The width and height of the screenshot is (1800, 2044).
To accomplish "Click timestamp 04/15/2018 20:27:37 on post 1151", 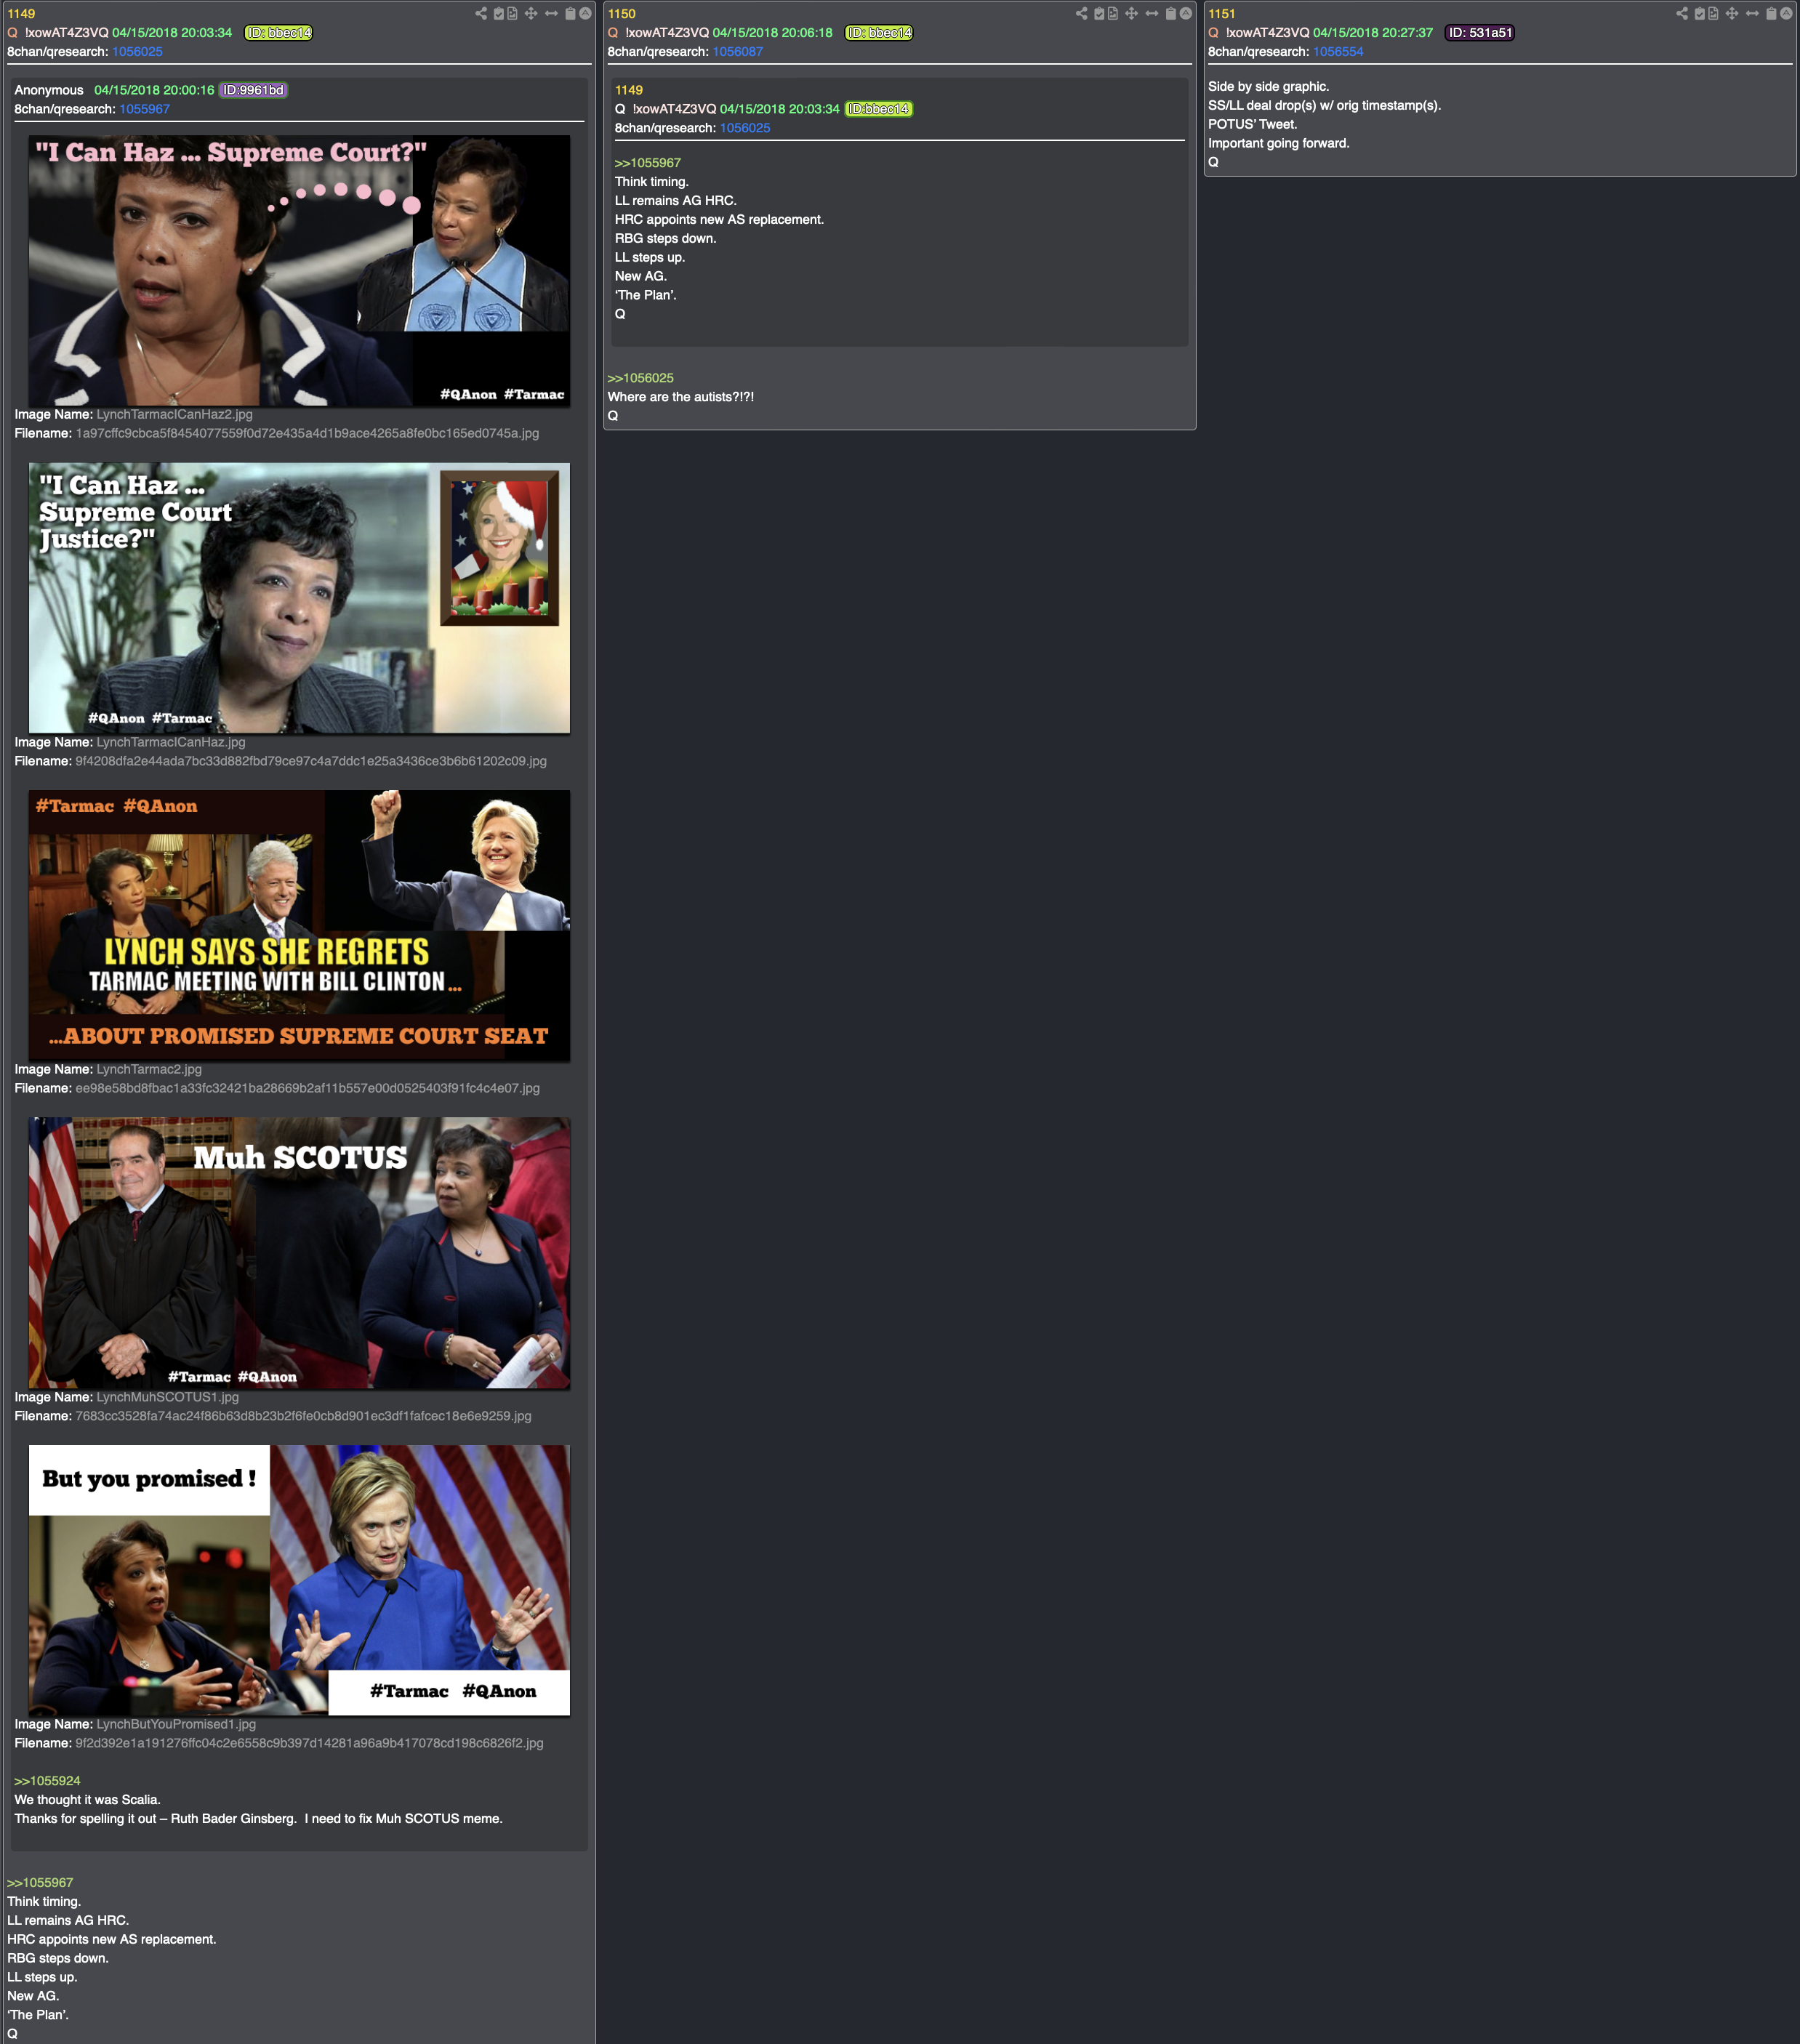I will pyautogui.click(x=1373, y=33).
